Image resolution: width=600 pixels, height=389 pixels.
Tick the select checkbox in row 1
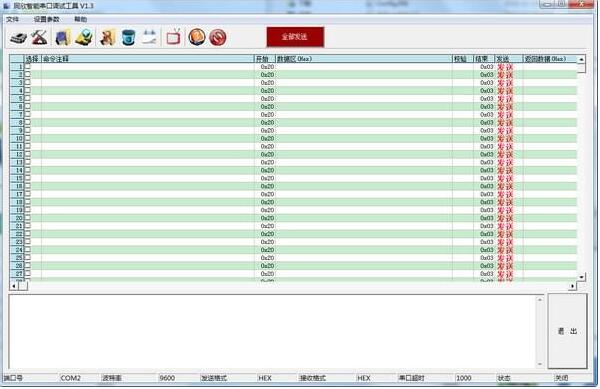[28, 67]
